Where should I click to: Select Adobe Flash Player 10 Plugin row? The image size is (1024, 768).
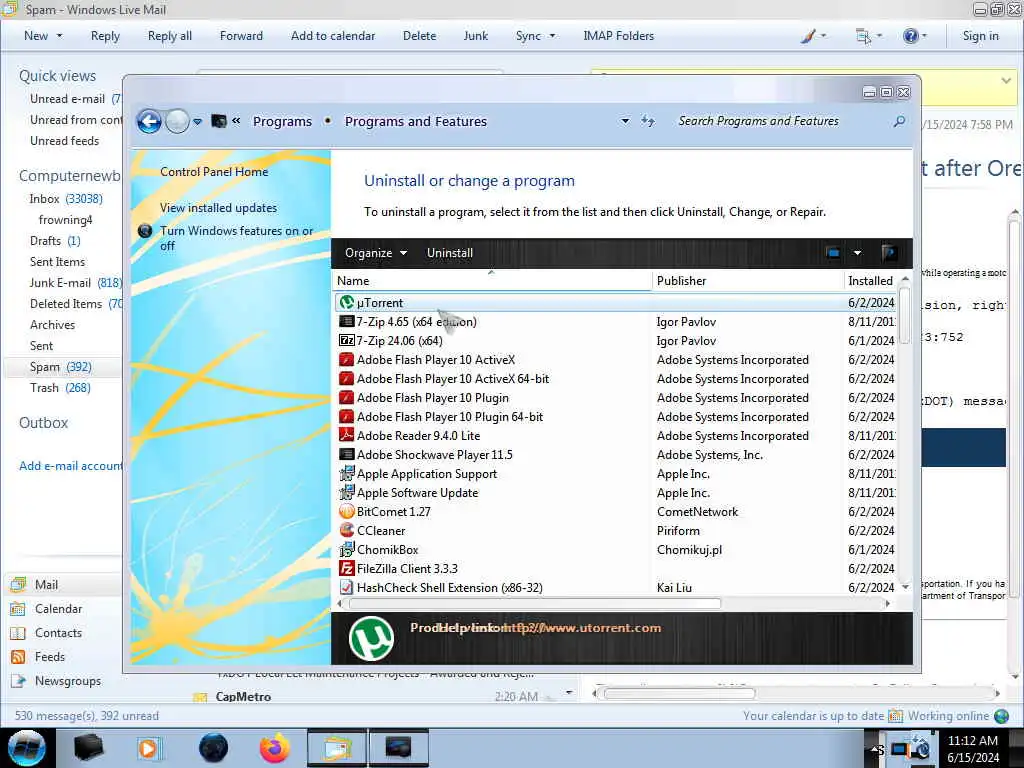pos(616,398)
